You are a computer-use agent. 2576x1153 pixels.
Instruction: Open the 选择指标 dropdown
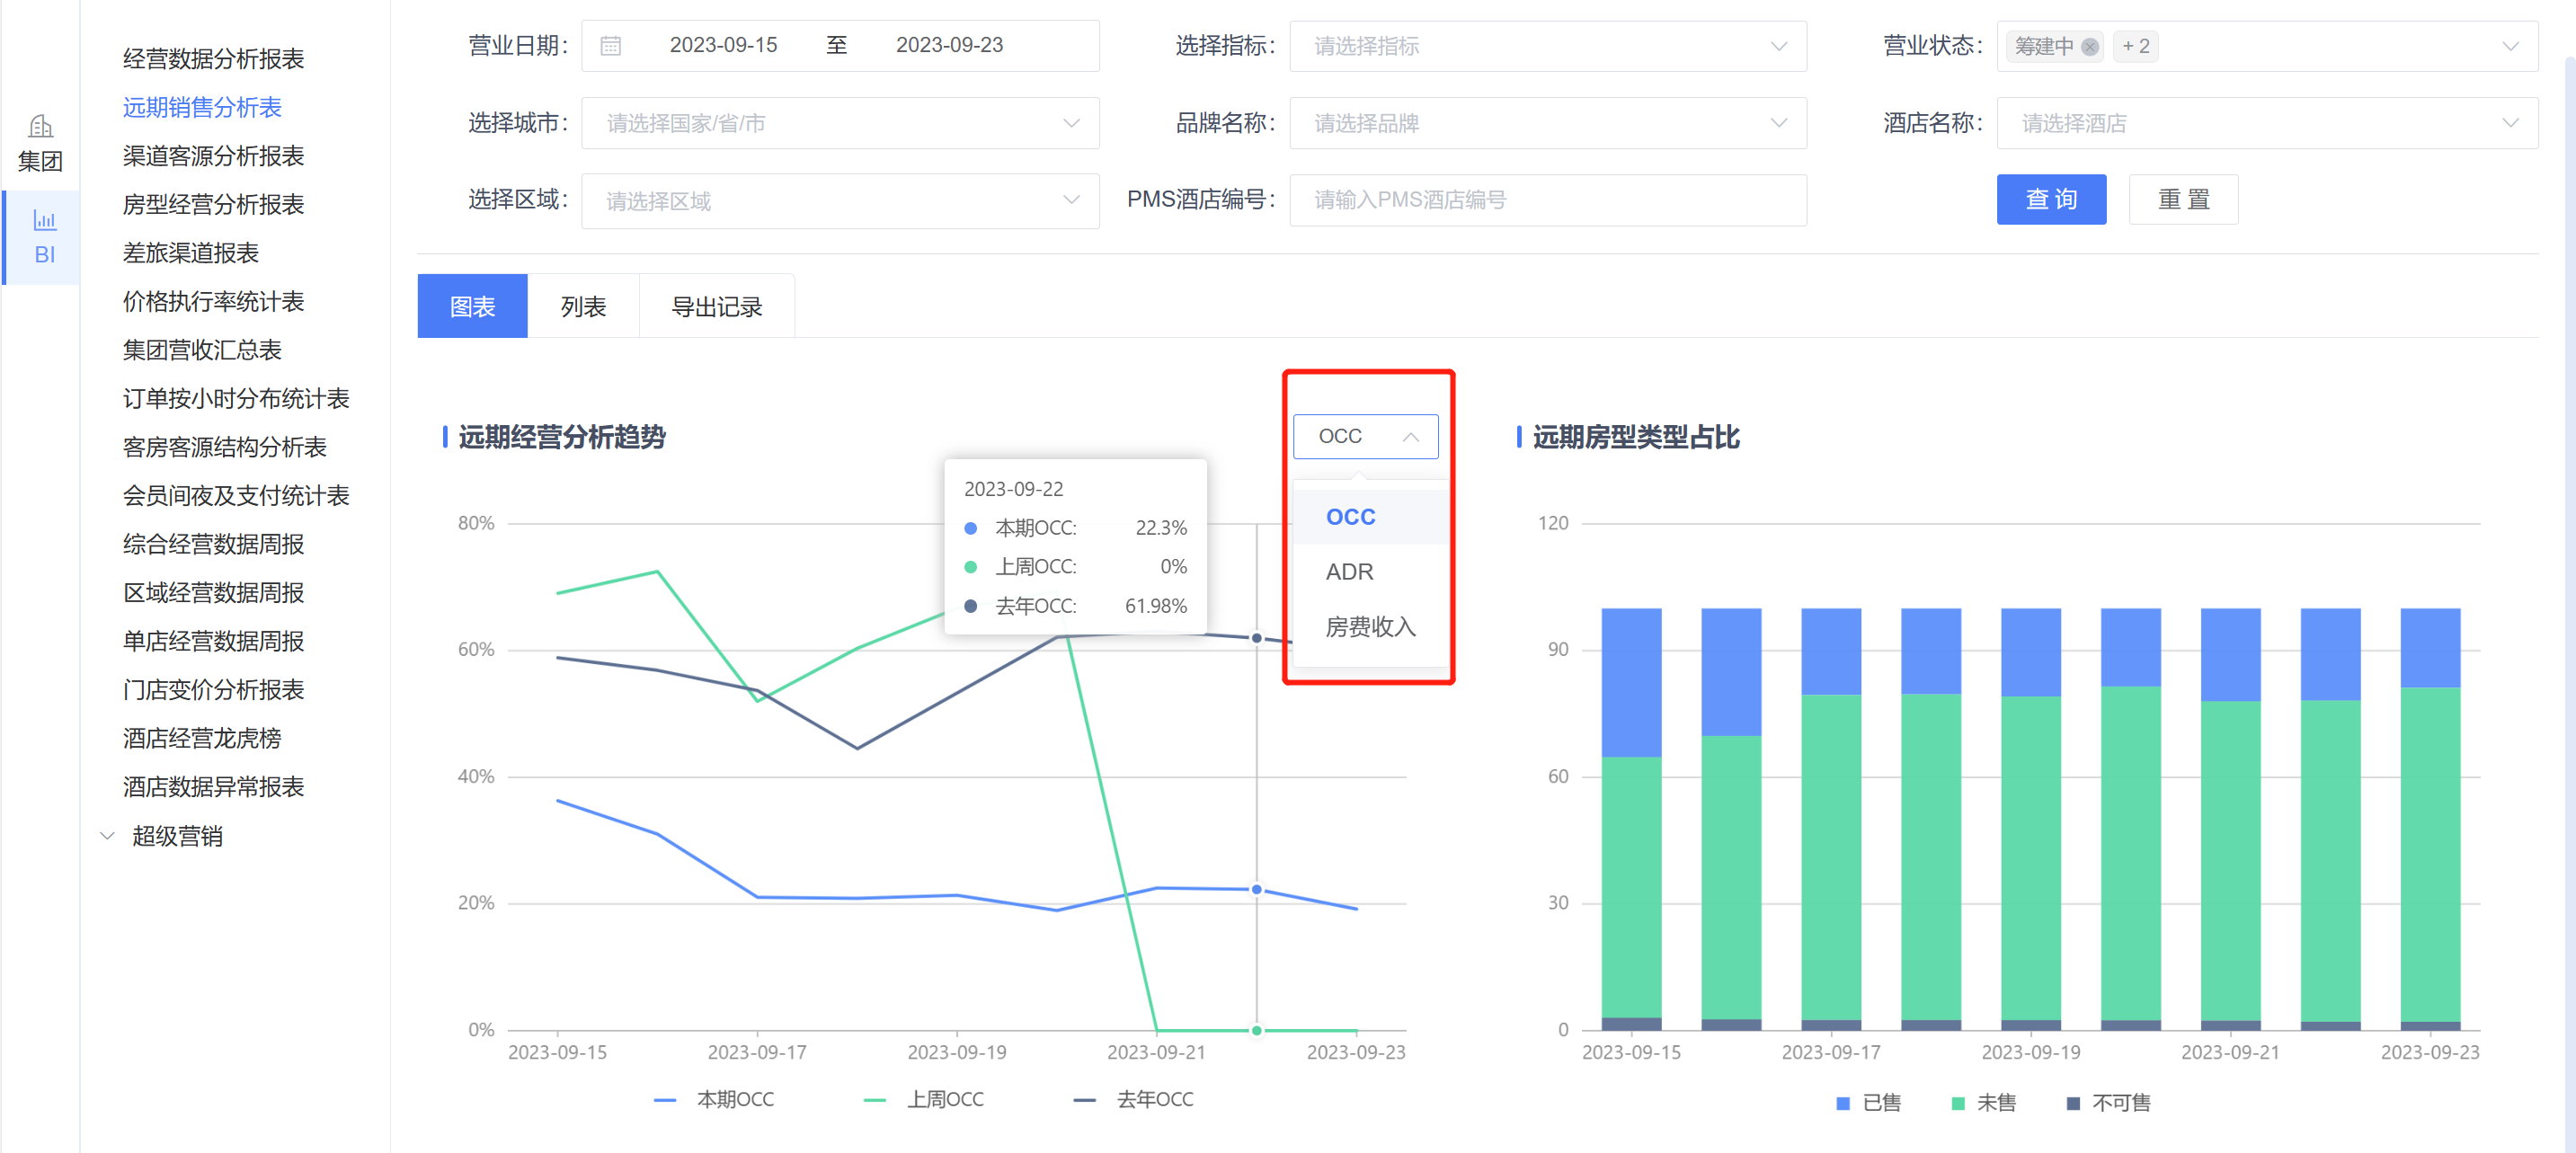coord(1547,46)
